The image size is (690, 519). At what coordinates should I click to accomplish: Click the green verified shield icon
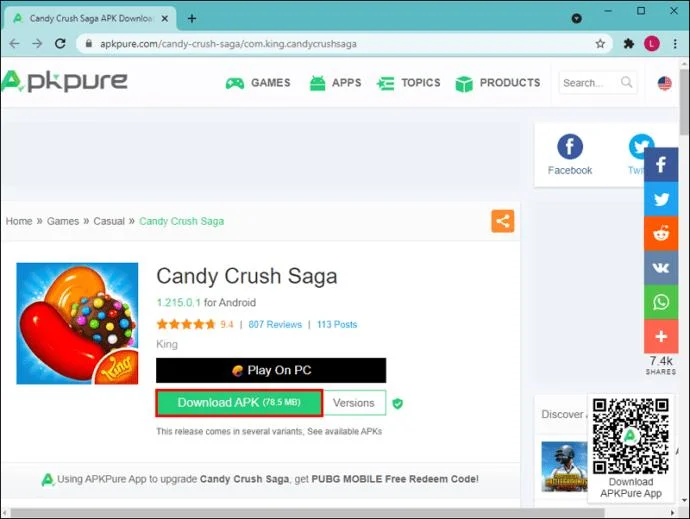click(x=397, y=403)
